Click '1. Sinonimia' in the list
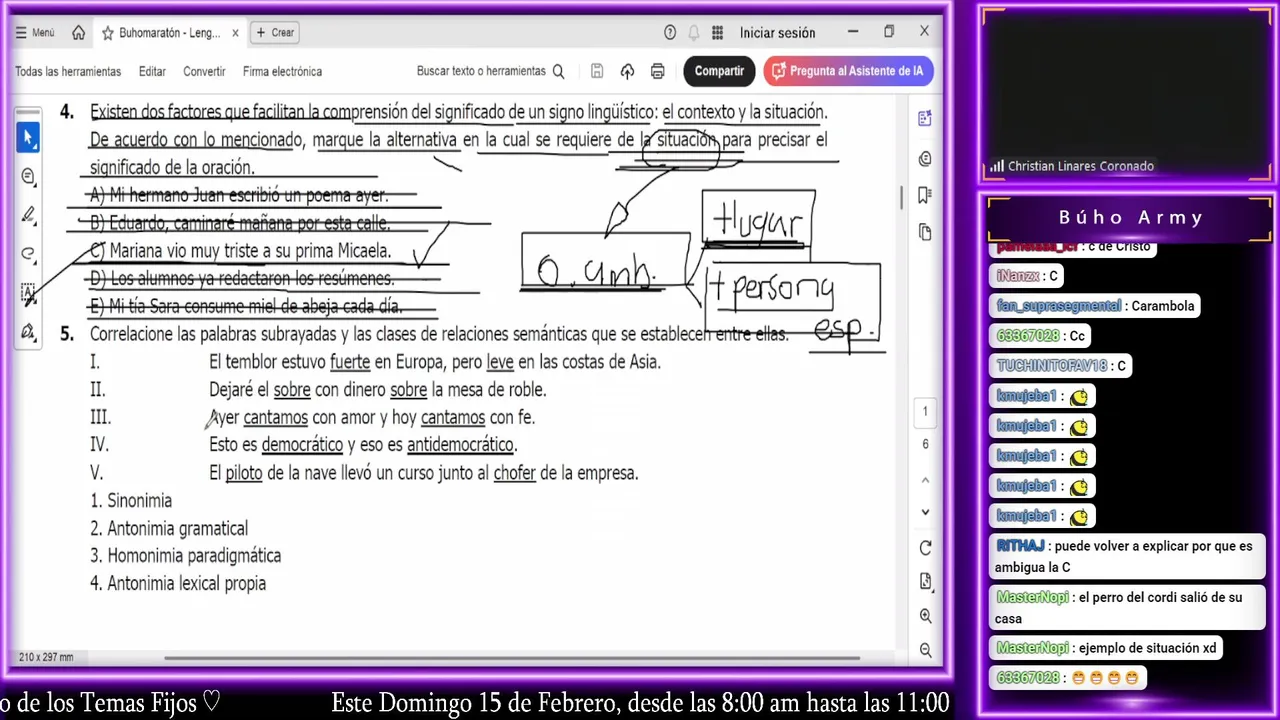1280x720 pixels. (x=131, y=501)
